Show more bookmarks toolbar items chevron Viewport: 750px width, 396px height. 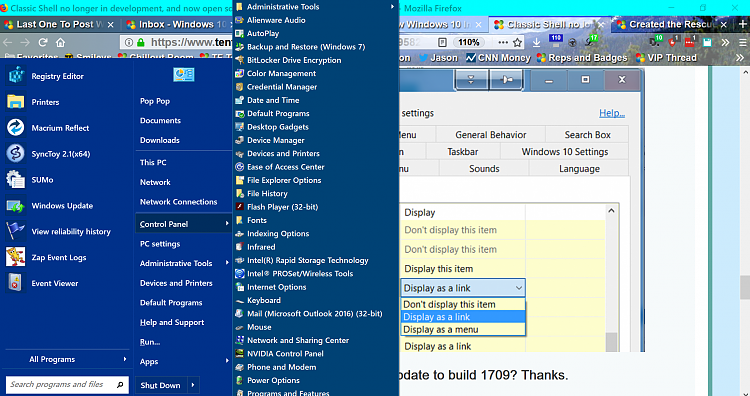tap(740, 58)
